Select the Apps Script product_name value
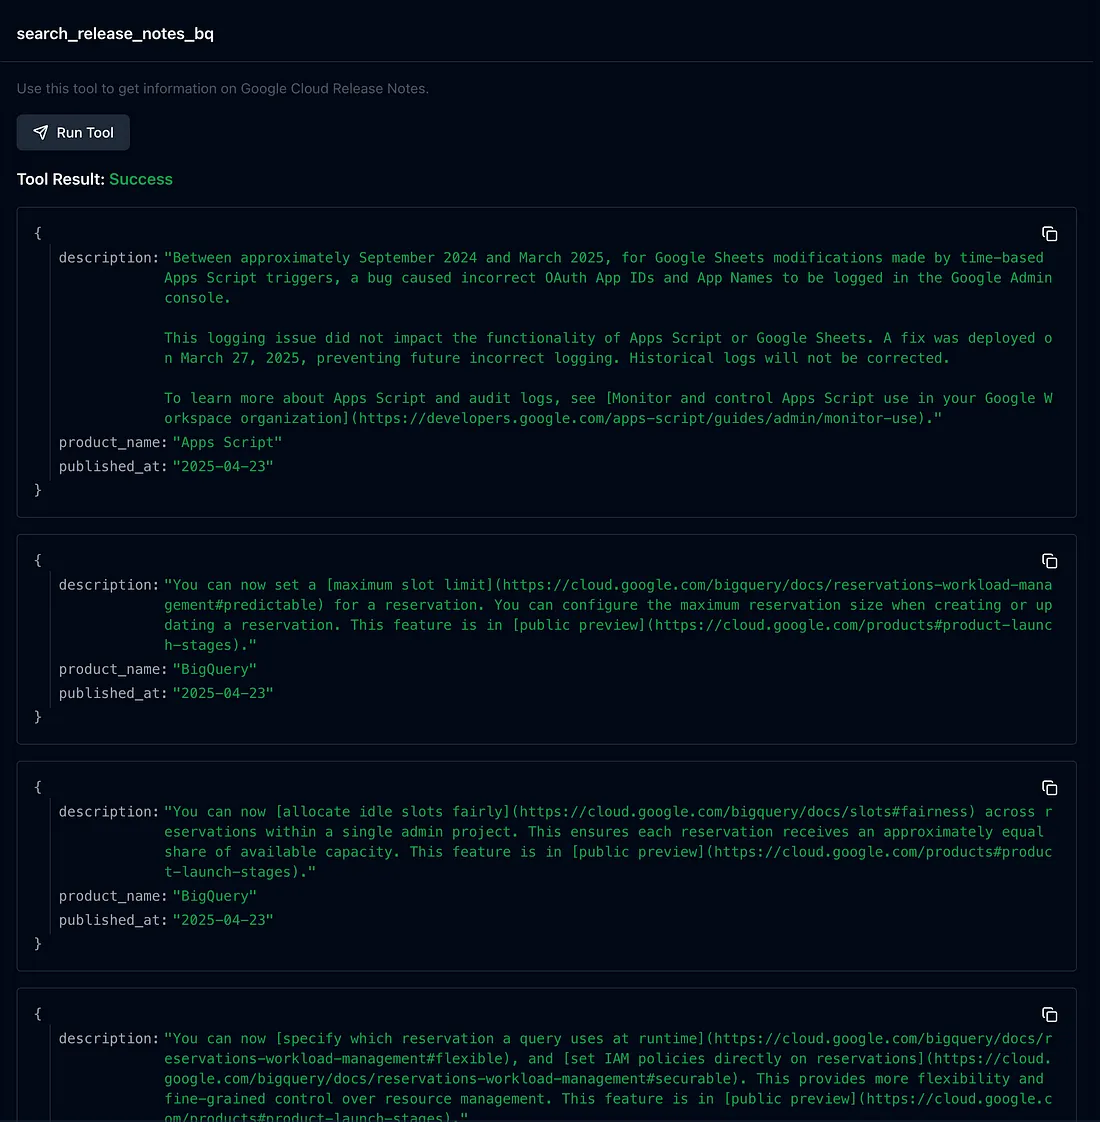 click(x=227, y=442)
